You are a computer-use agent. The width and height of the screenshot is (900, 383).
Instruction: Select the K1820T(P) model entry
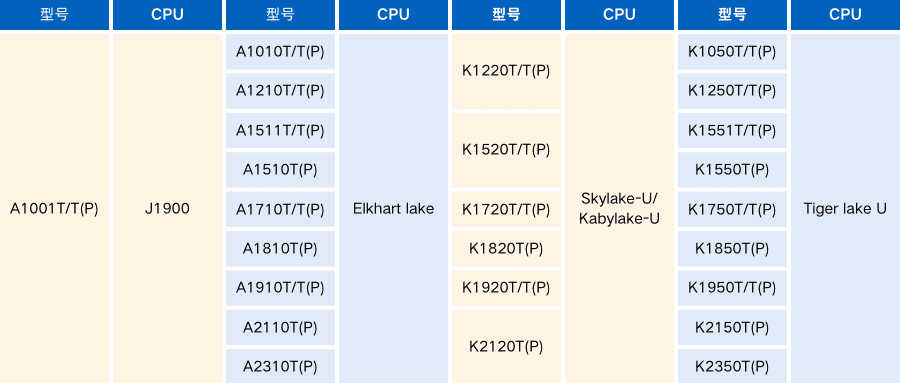506,248
